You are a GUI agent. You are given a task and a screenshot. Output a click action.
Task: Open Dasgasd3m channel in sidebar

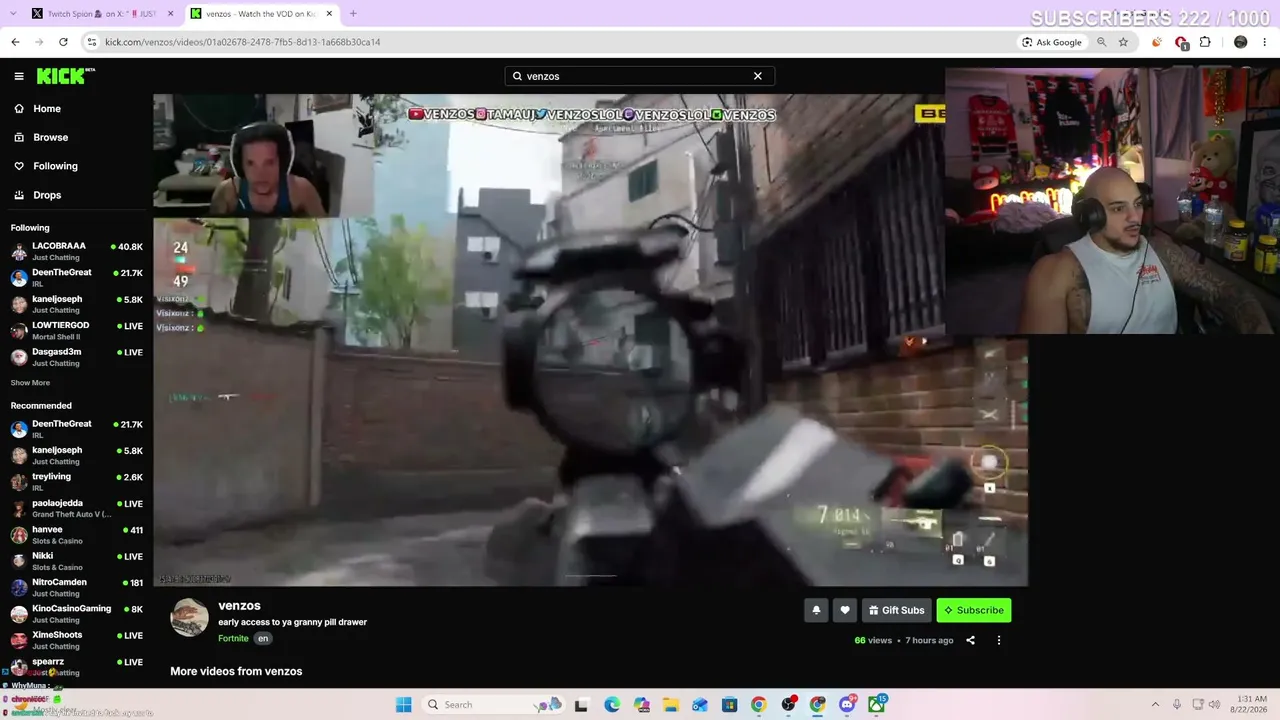coord(77,357)
